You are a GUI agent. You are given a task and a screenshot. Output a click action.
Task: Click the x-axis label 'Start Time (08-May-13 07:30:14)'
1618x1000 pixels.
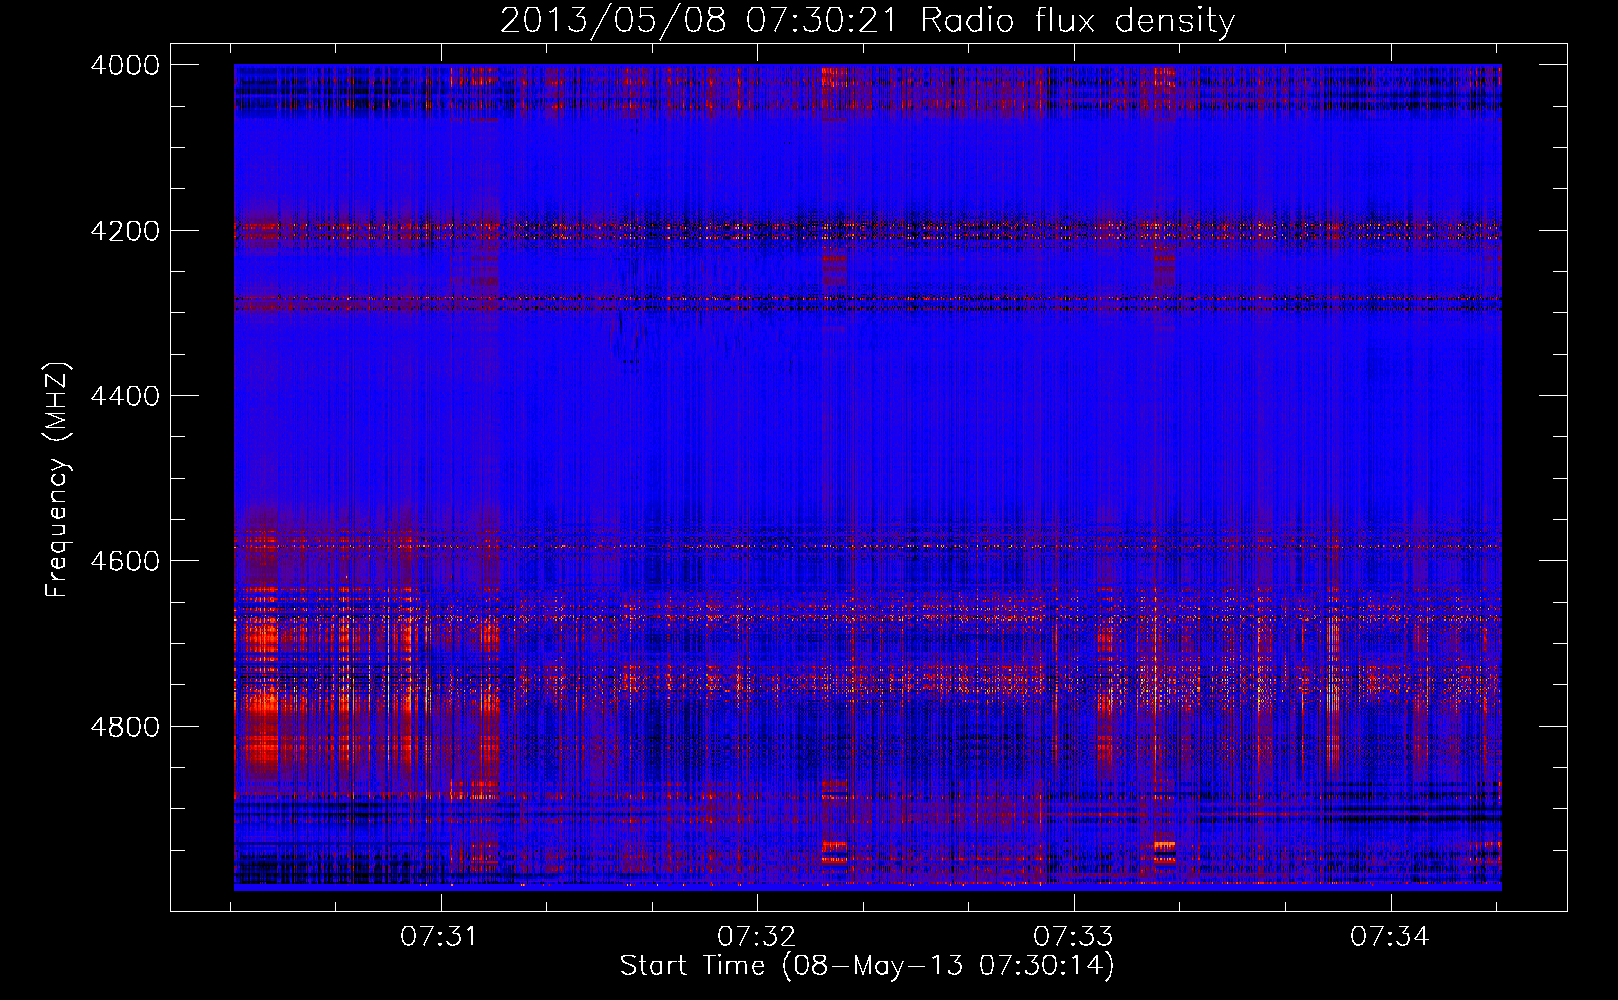pos(867,966)
